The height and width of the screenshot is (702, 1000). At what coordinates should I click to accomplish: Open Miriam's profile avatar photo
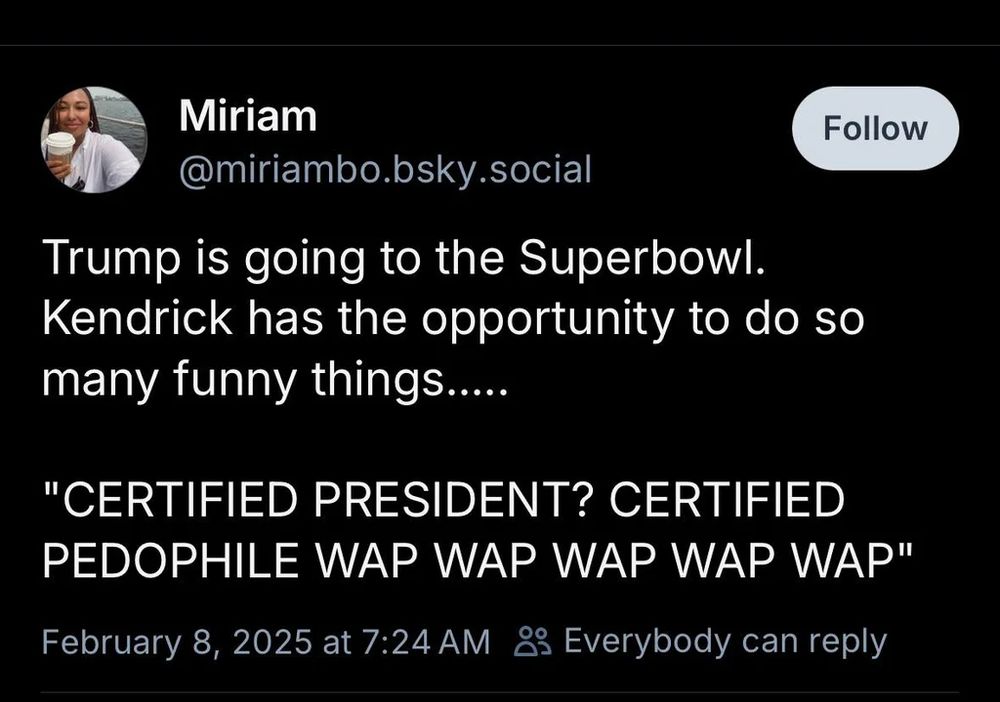tap(94, 140)
